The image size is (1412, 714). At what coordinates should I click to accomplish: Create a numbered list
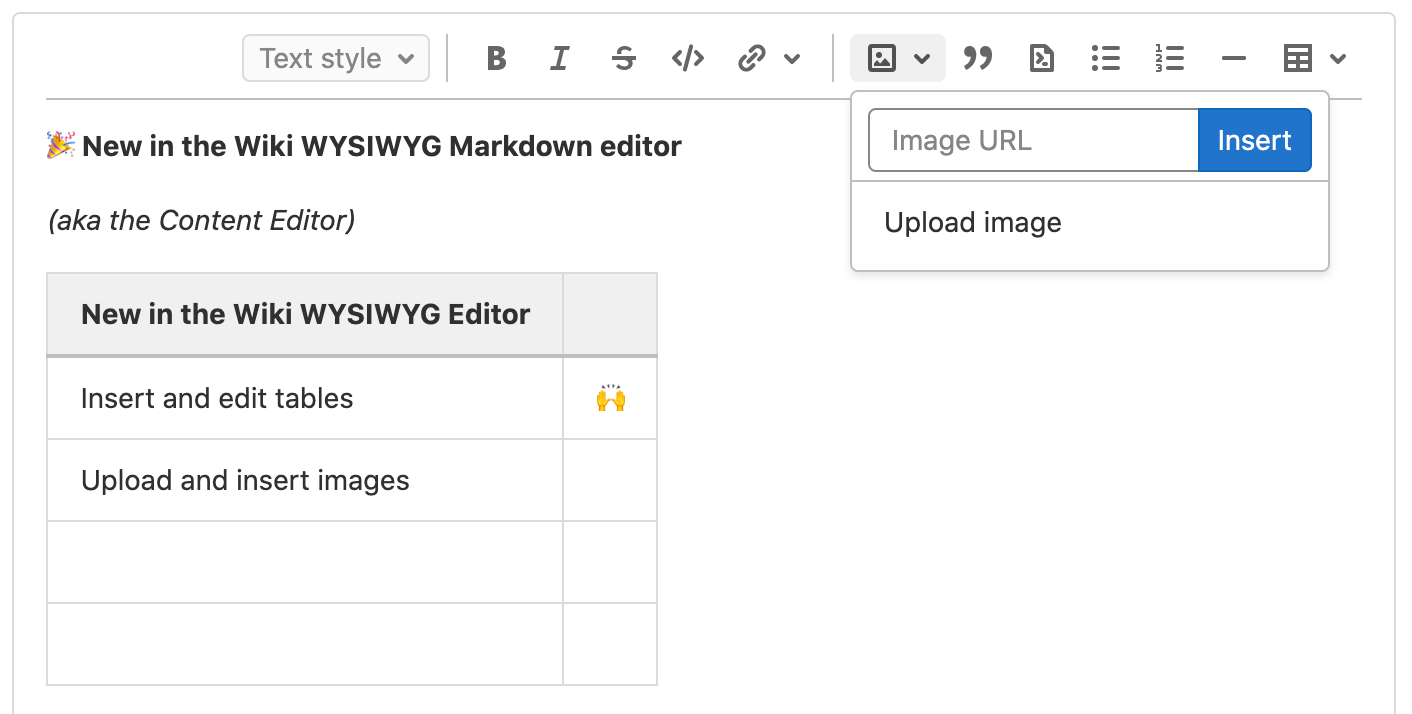pos(1169,58)
